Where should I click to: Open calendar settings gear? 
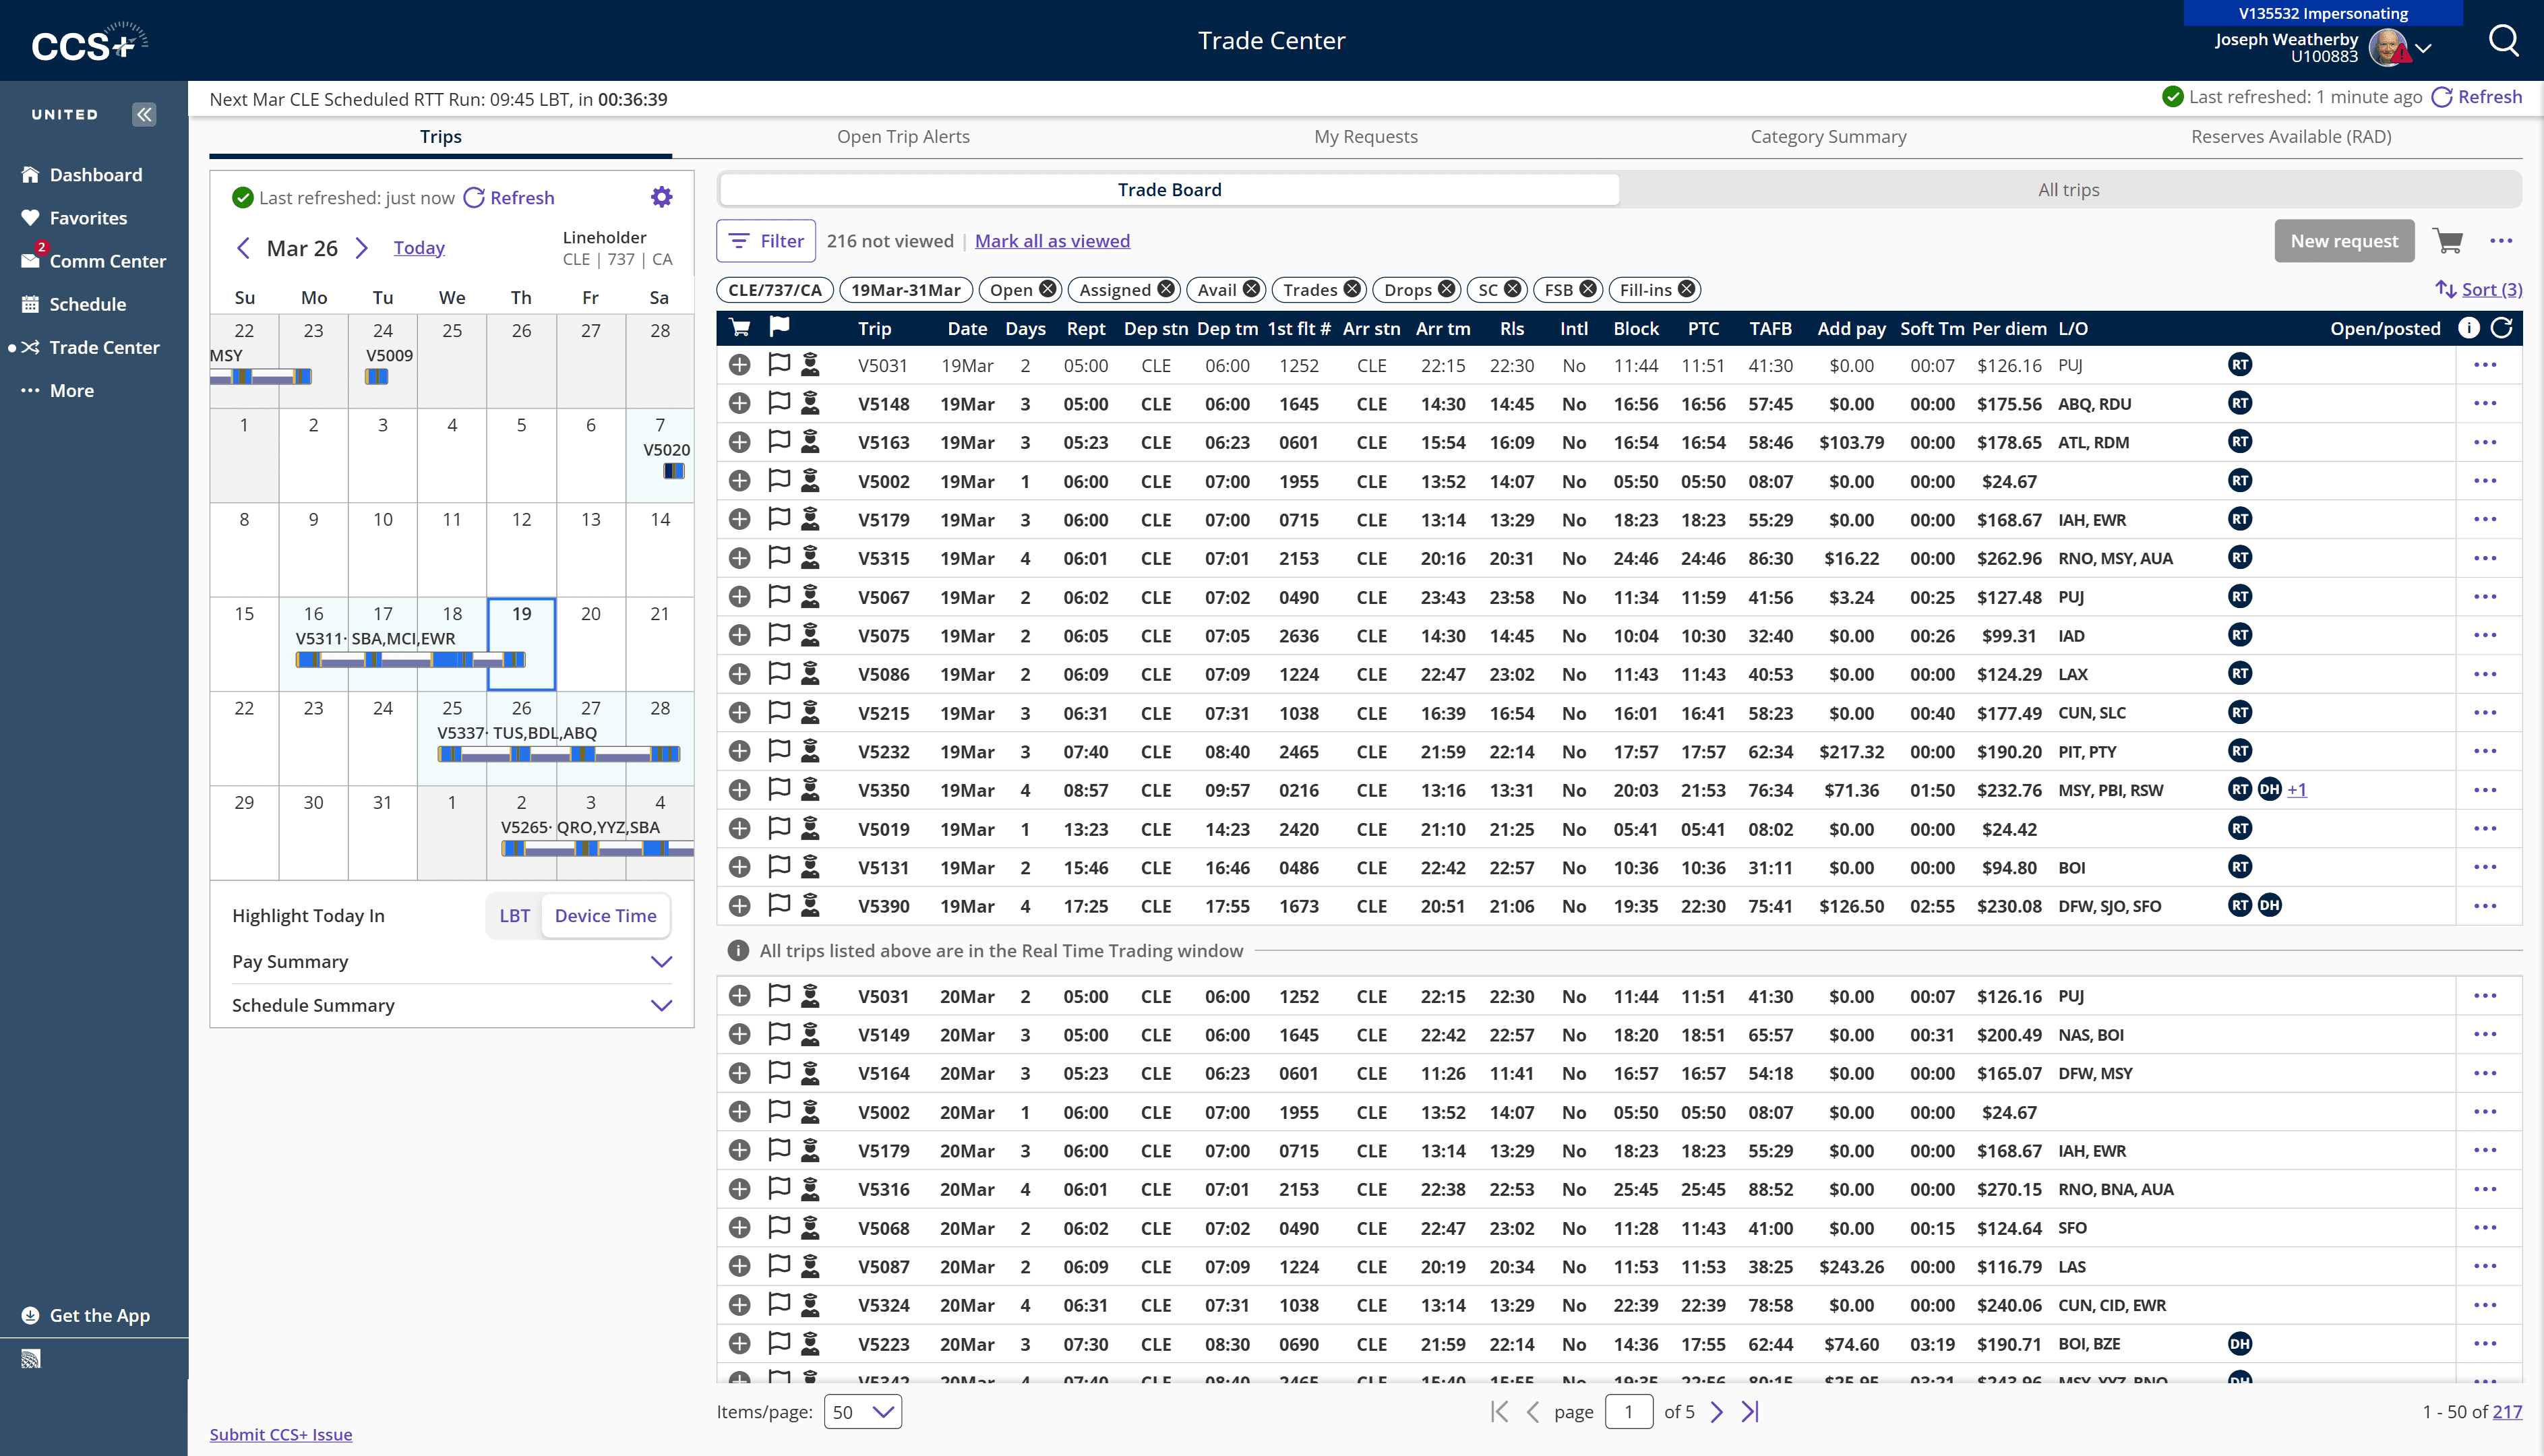(661, 196)
